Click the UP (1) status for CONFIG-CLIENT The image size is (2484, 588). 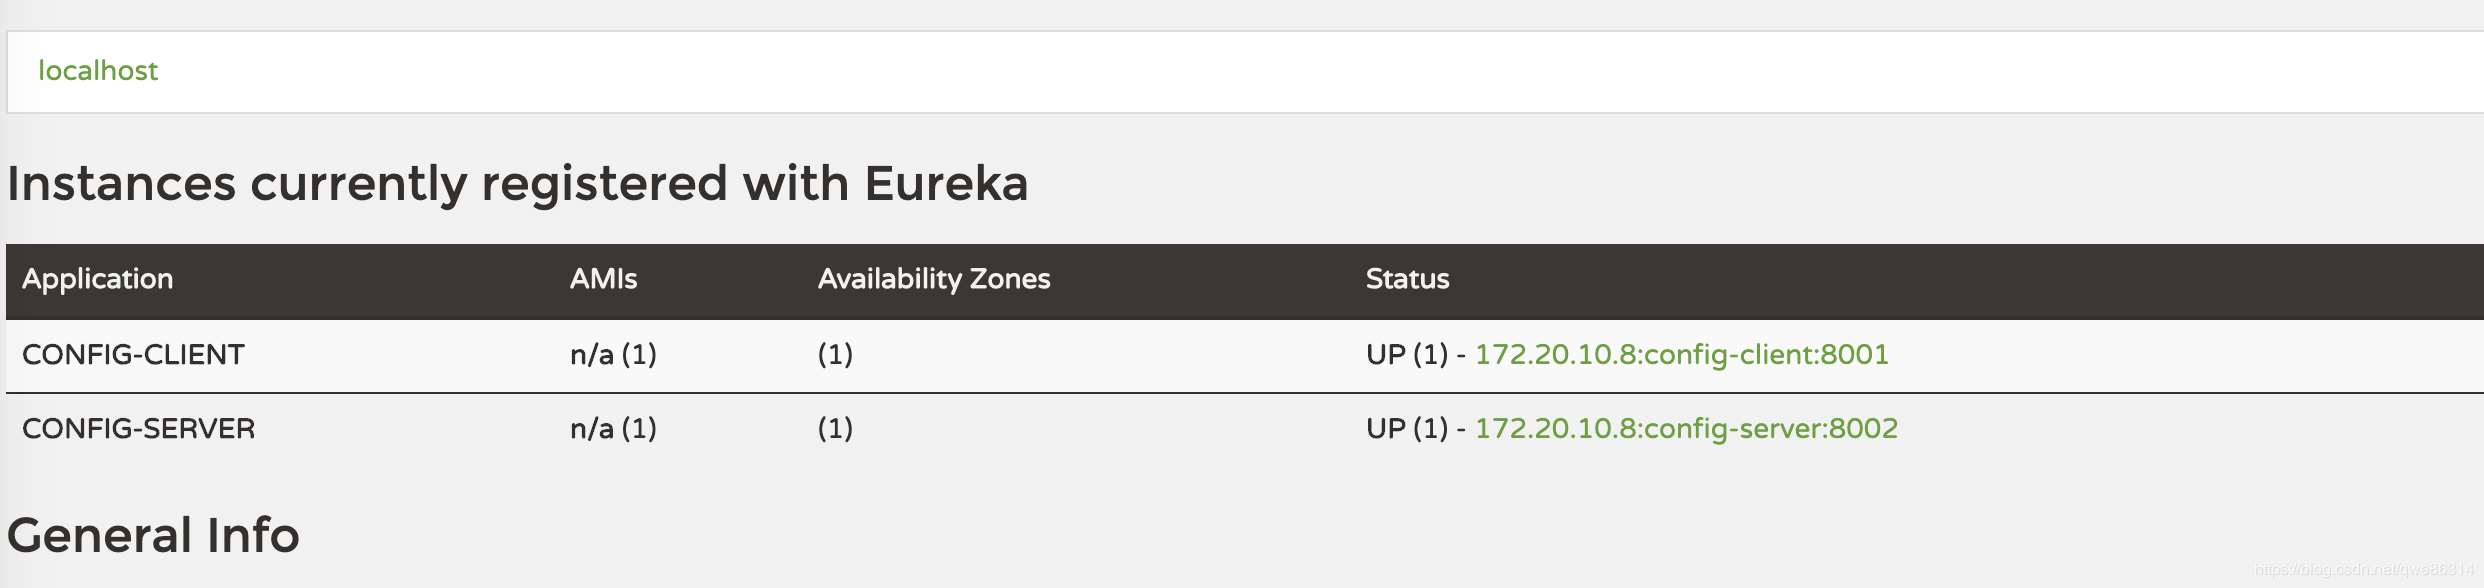point(1407,355)
